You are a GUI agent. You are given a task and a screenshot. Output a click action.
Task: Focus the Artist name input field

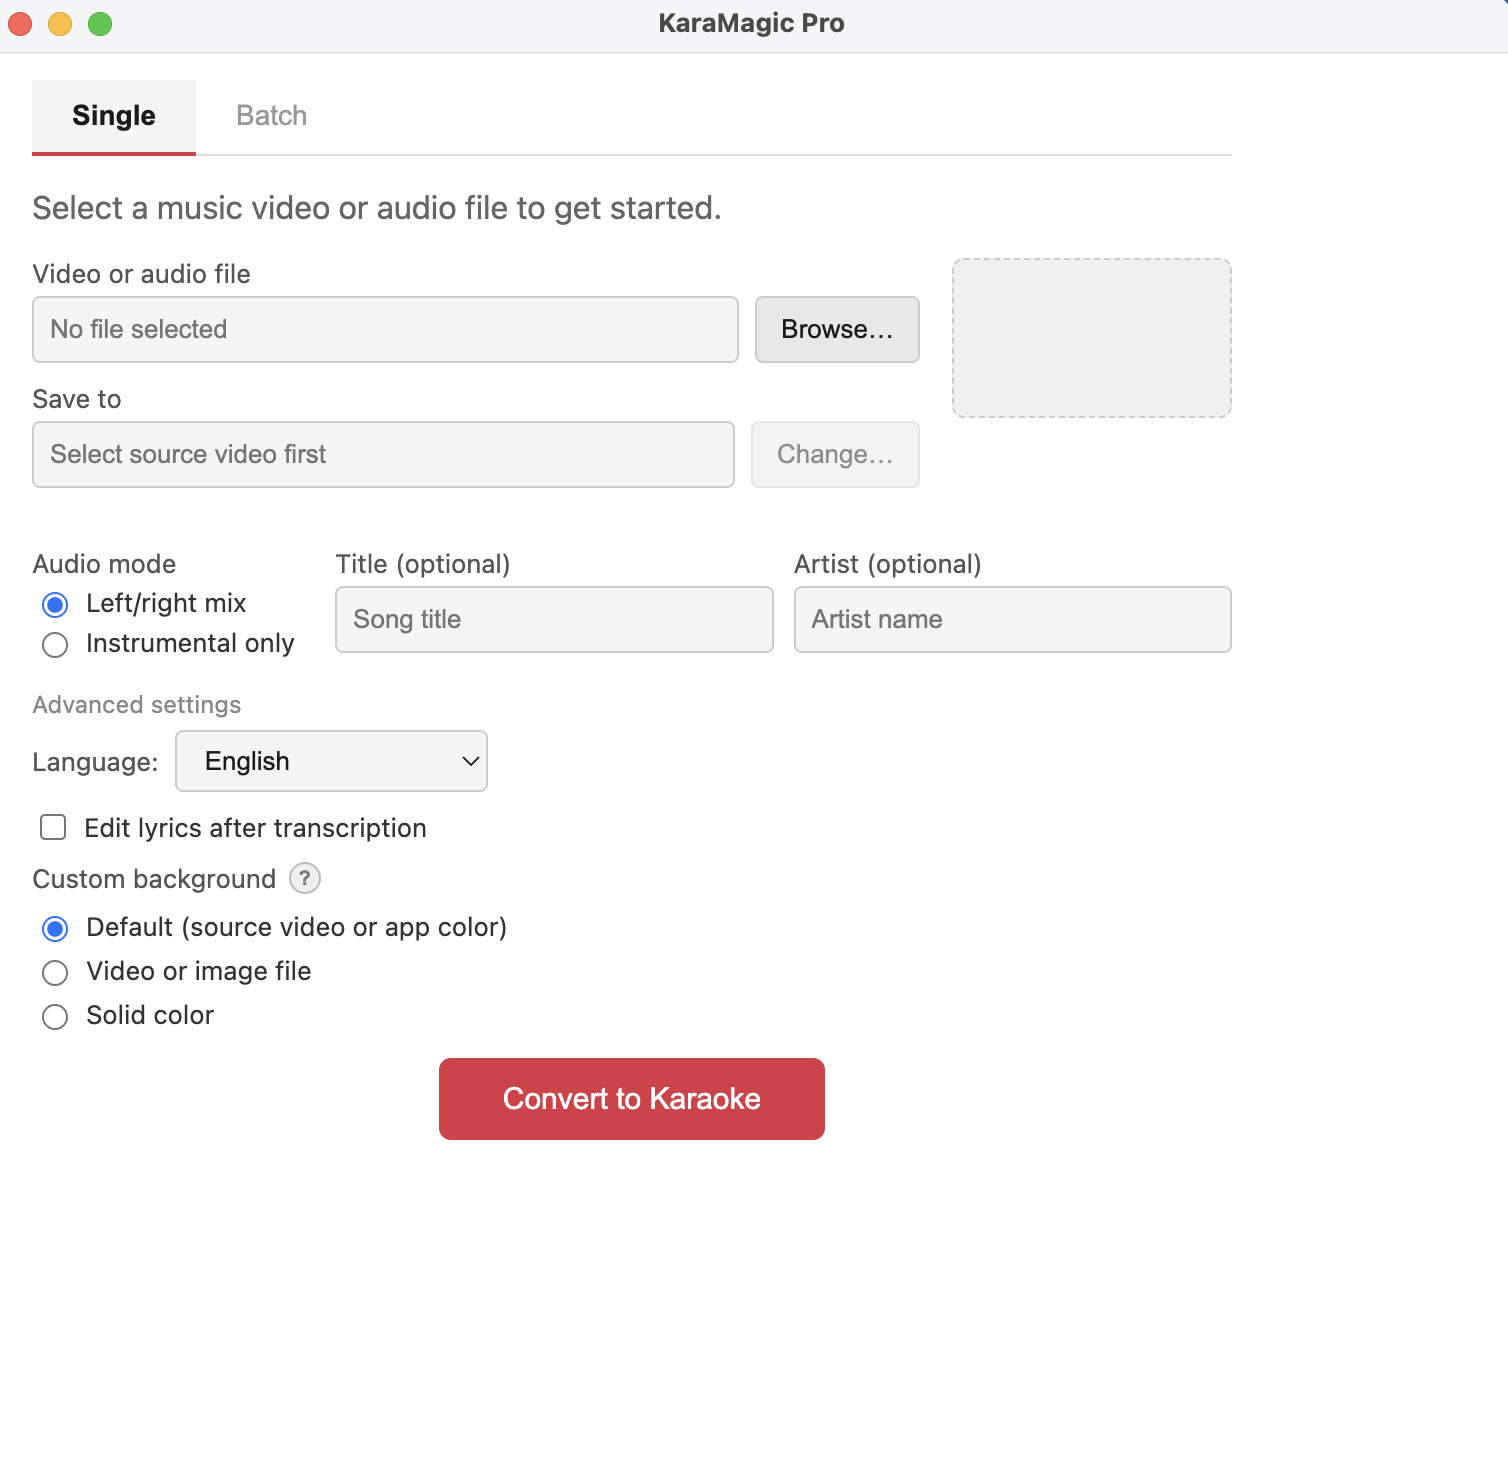click(x=1012, y=619)
